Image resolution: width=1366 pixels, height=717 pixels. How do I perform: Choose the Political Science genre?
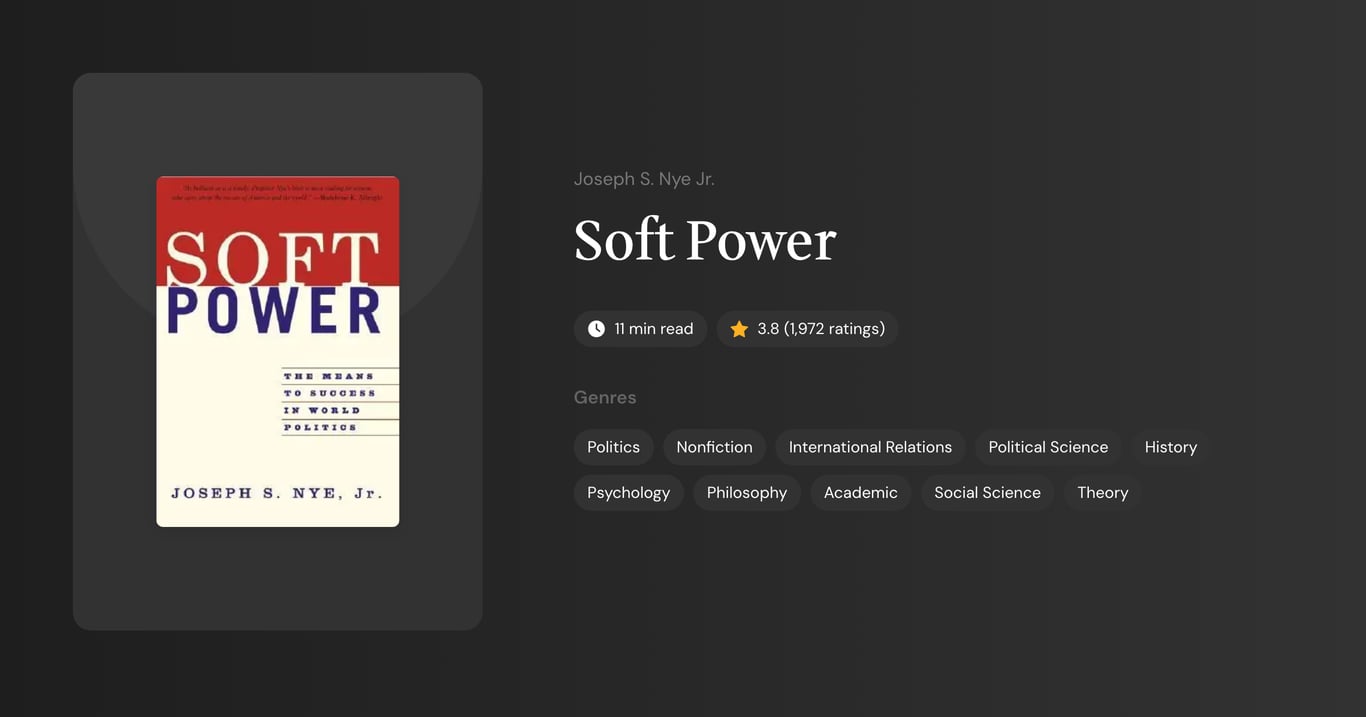(1048, 447)
